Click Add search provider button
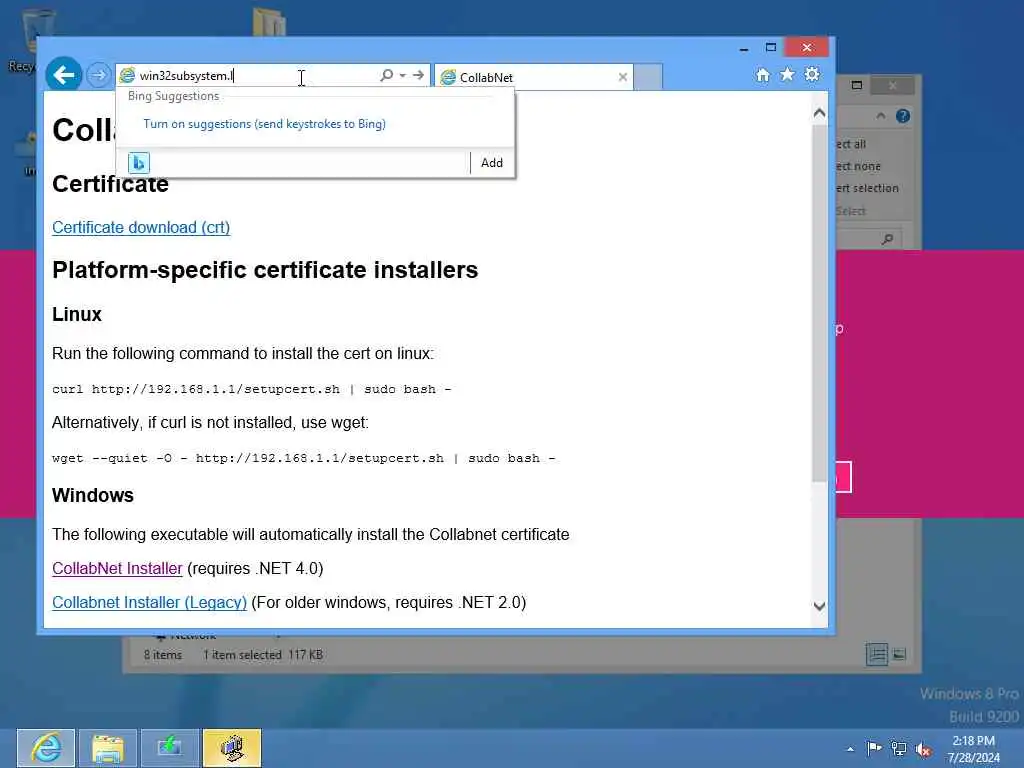 [492, 163]
